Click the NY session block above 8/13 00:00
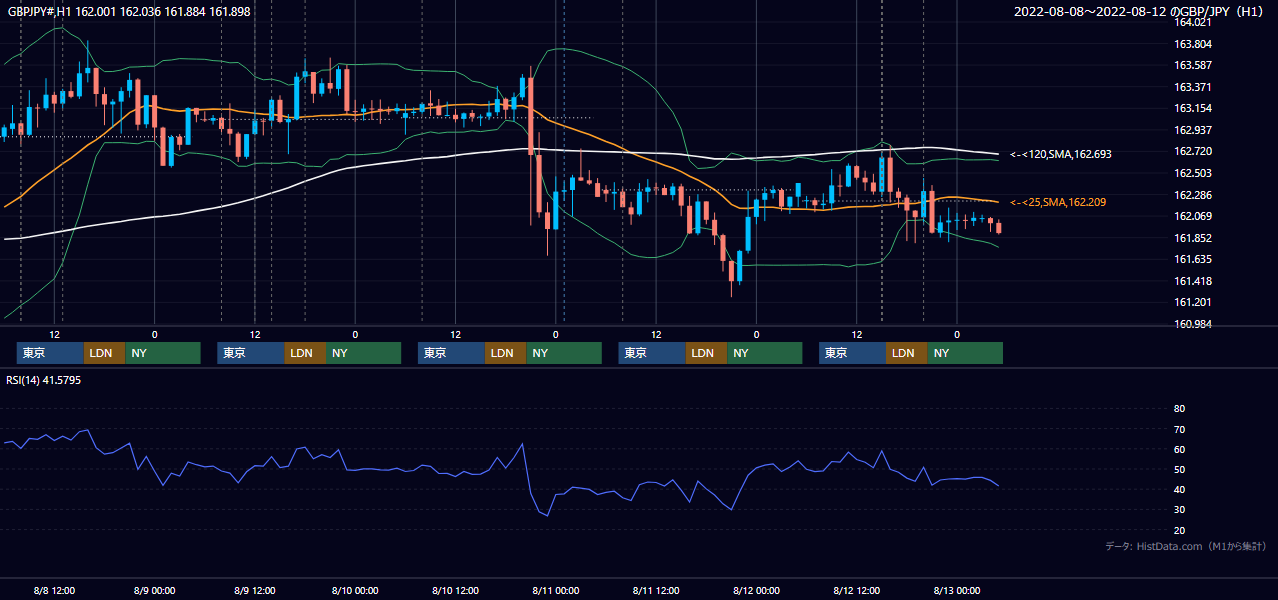 click(965, 353)
